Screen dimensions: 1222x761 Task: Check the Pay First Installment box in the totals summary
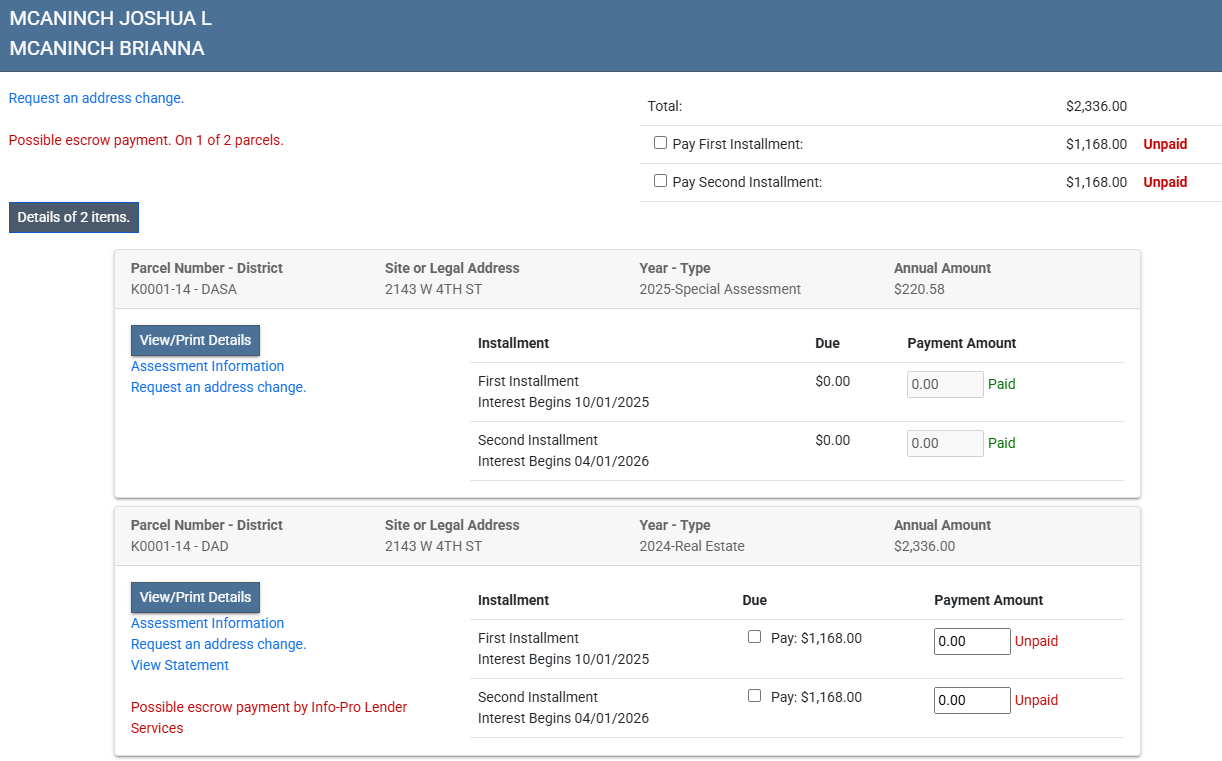(660, 143)
